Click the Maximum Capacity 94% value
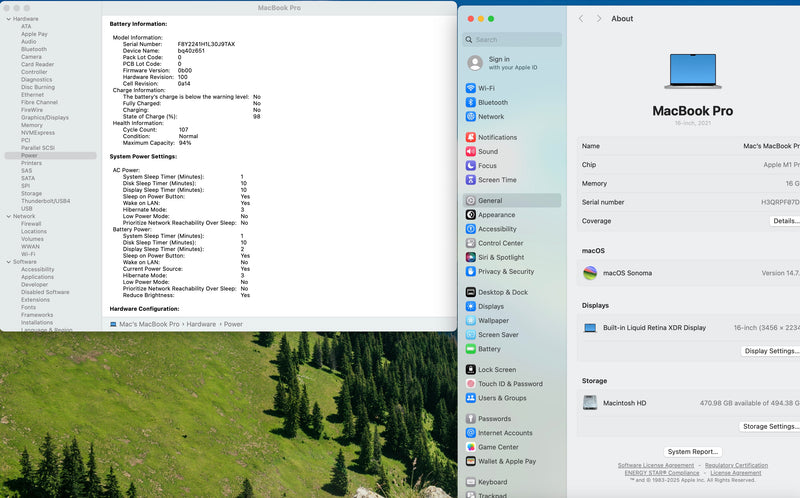800x498 pixels. pos(185,143)
